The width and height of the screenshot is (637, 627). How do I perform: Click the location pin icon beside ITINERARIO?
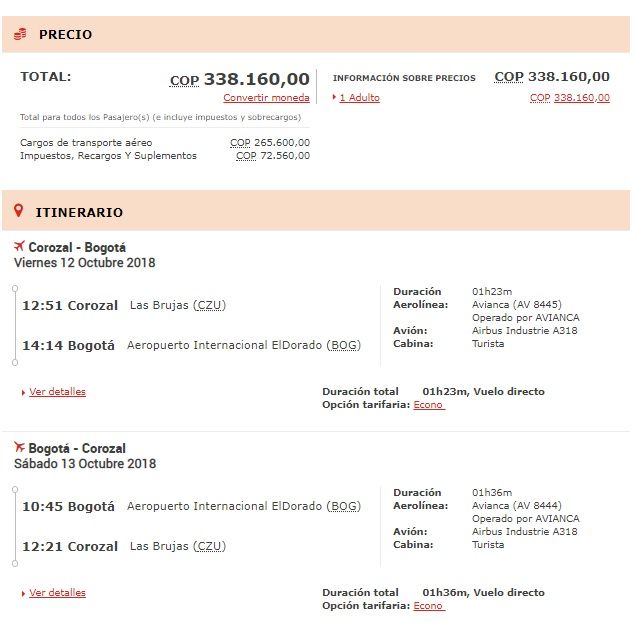point(18,211)
